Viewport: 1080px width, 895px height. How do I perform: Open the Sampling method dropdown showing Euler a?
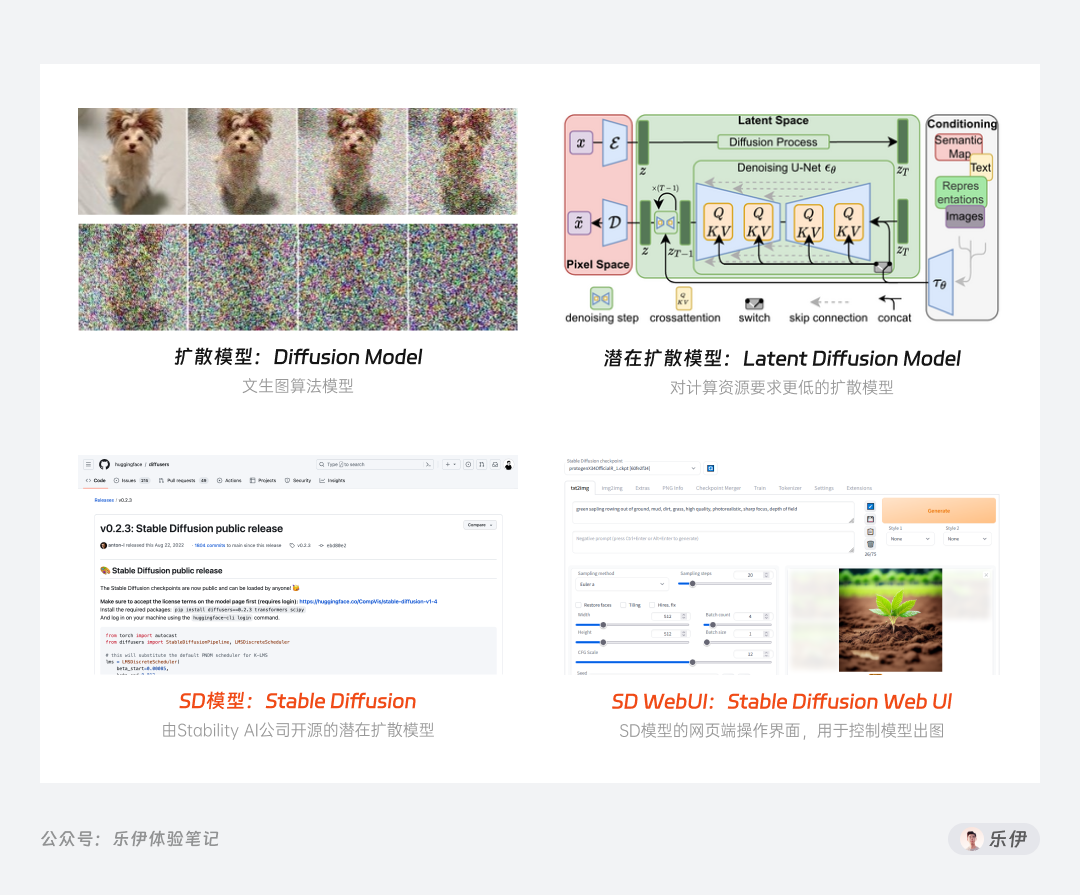(622, 584)
